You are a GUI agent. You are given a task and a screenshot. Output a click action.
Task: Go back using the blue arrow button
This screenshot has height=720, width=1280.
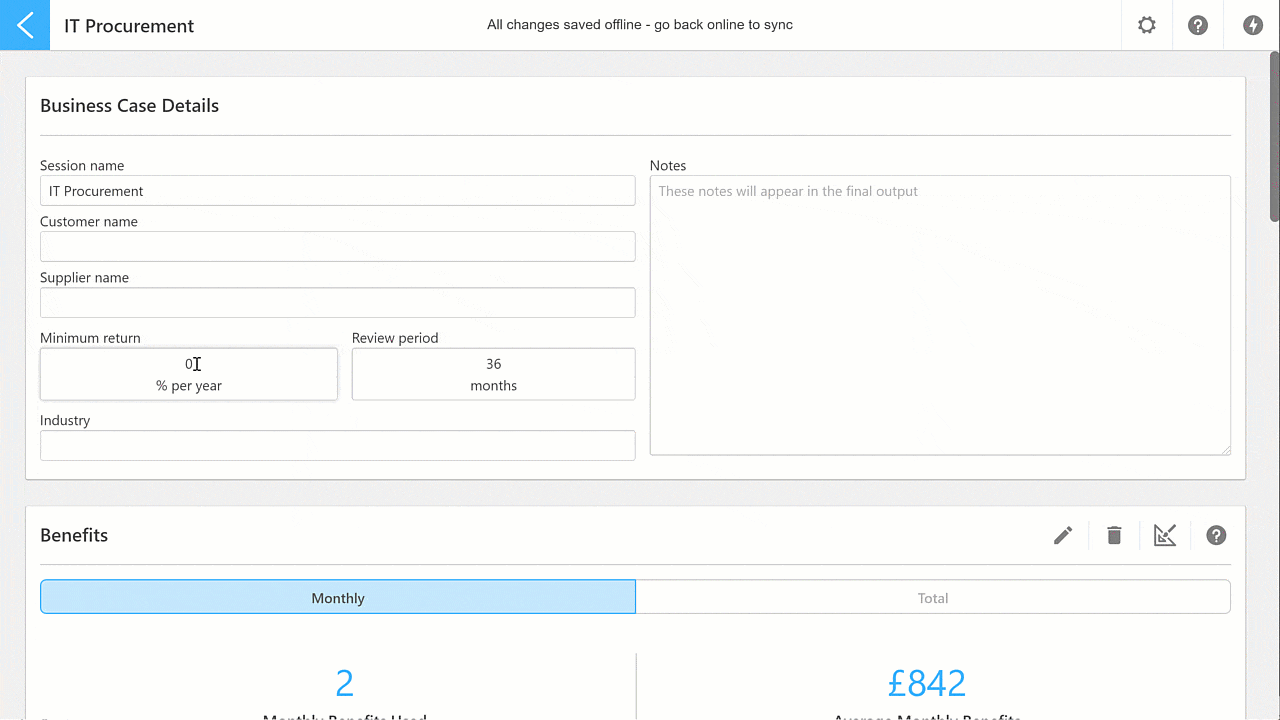pos(25,25)
